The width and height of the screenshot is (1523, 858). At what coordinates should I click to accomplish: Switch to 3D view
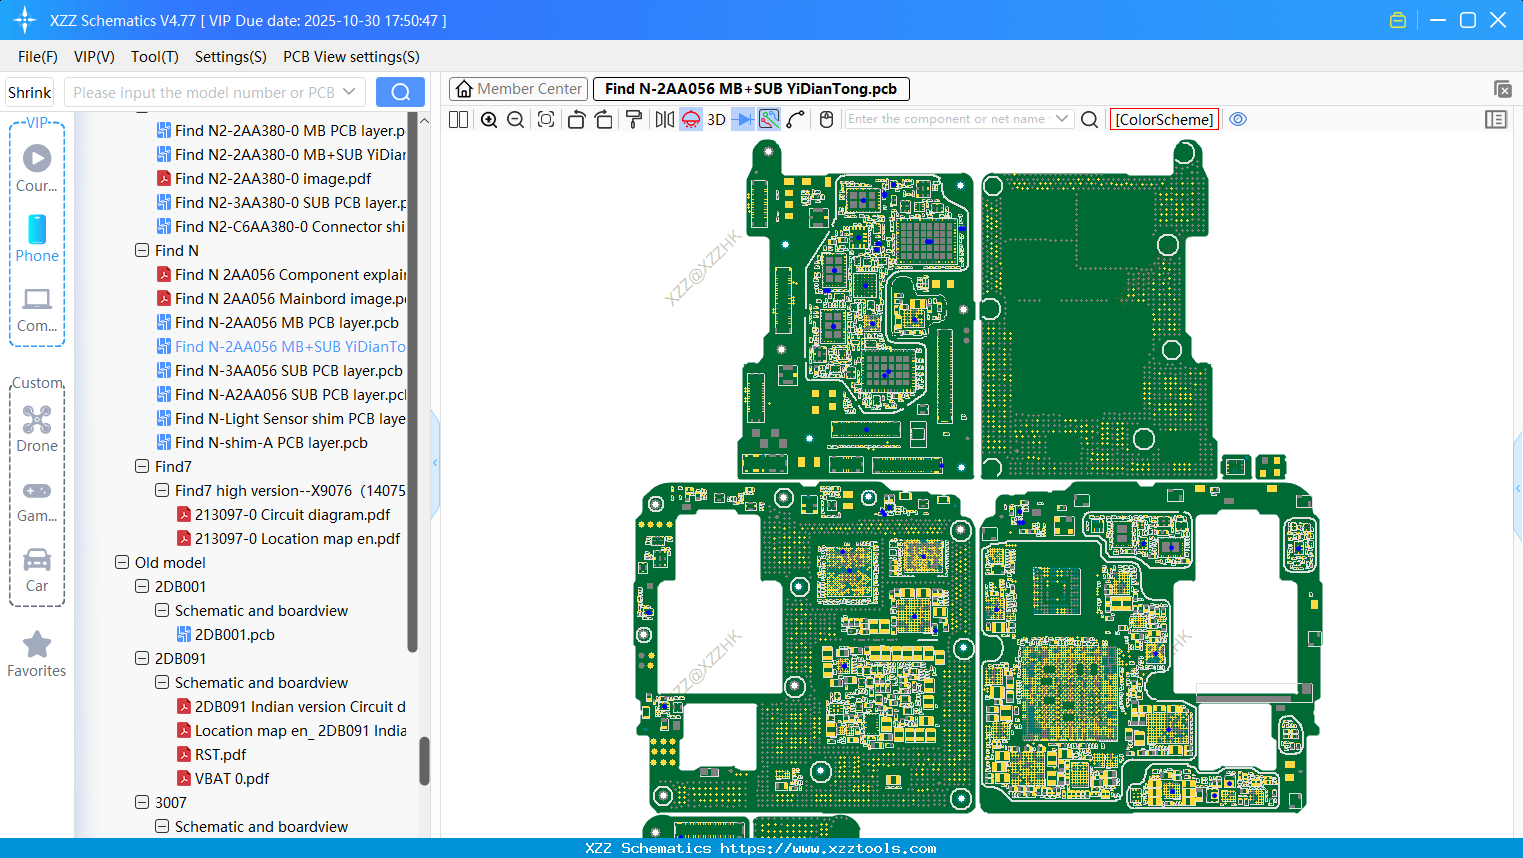coord(715,118)
